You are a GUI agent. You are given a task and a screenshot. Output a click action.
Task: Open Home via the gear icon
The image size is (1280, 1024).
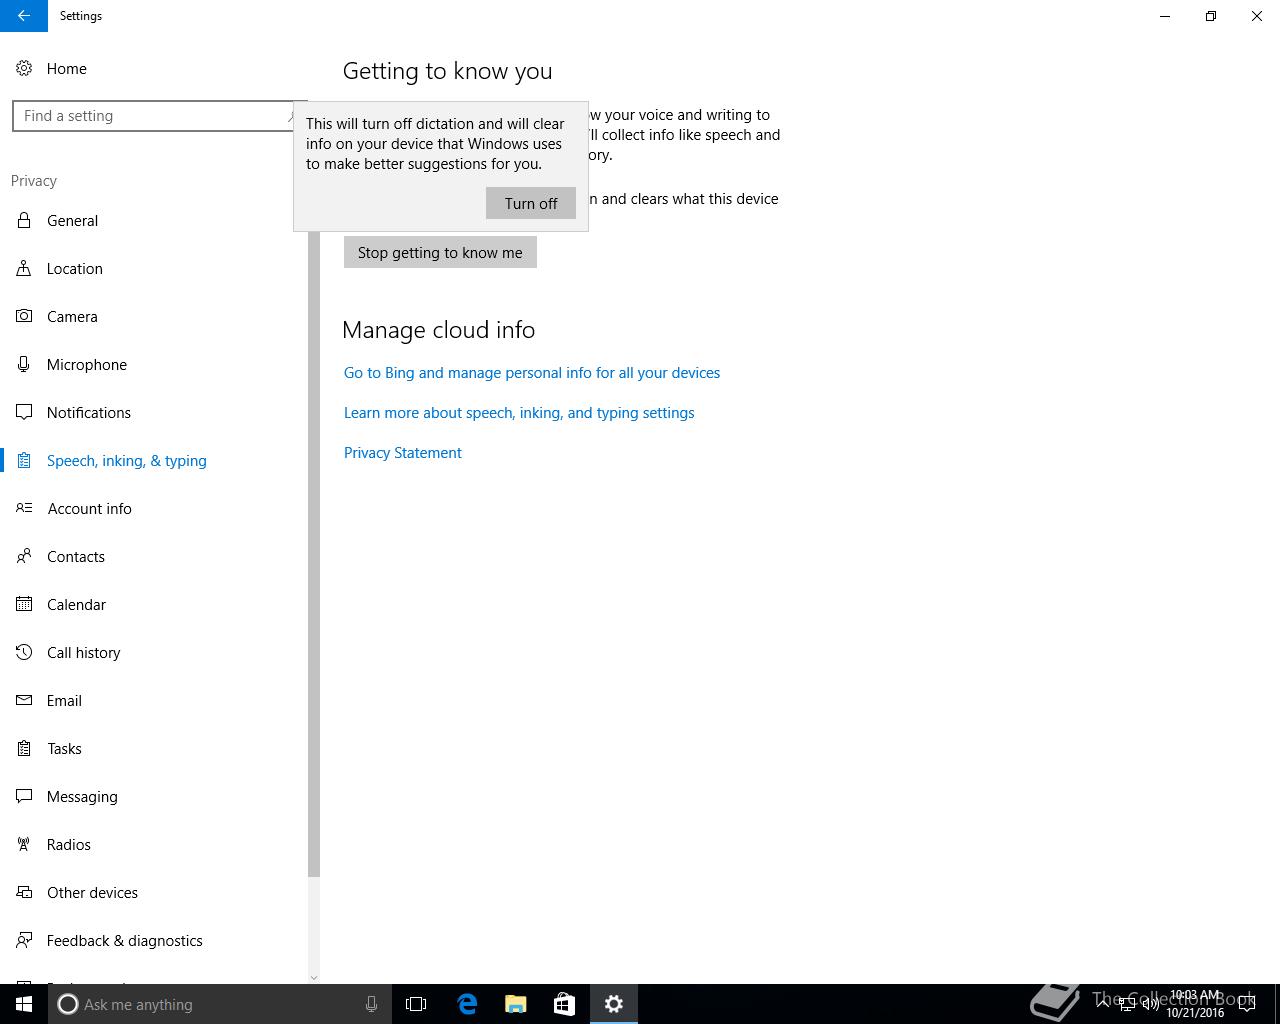tap(24, 68)
